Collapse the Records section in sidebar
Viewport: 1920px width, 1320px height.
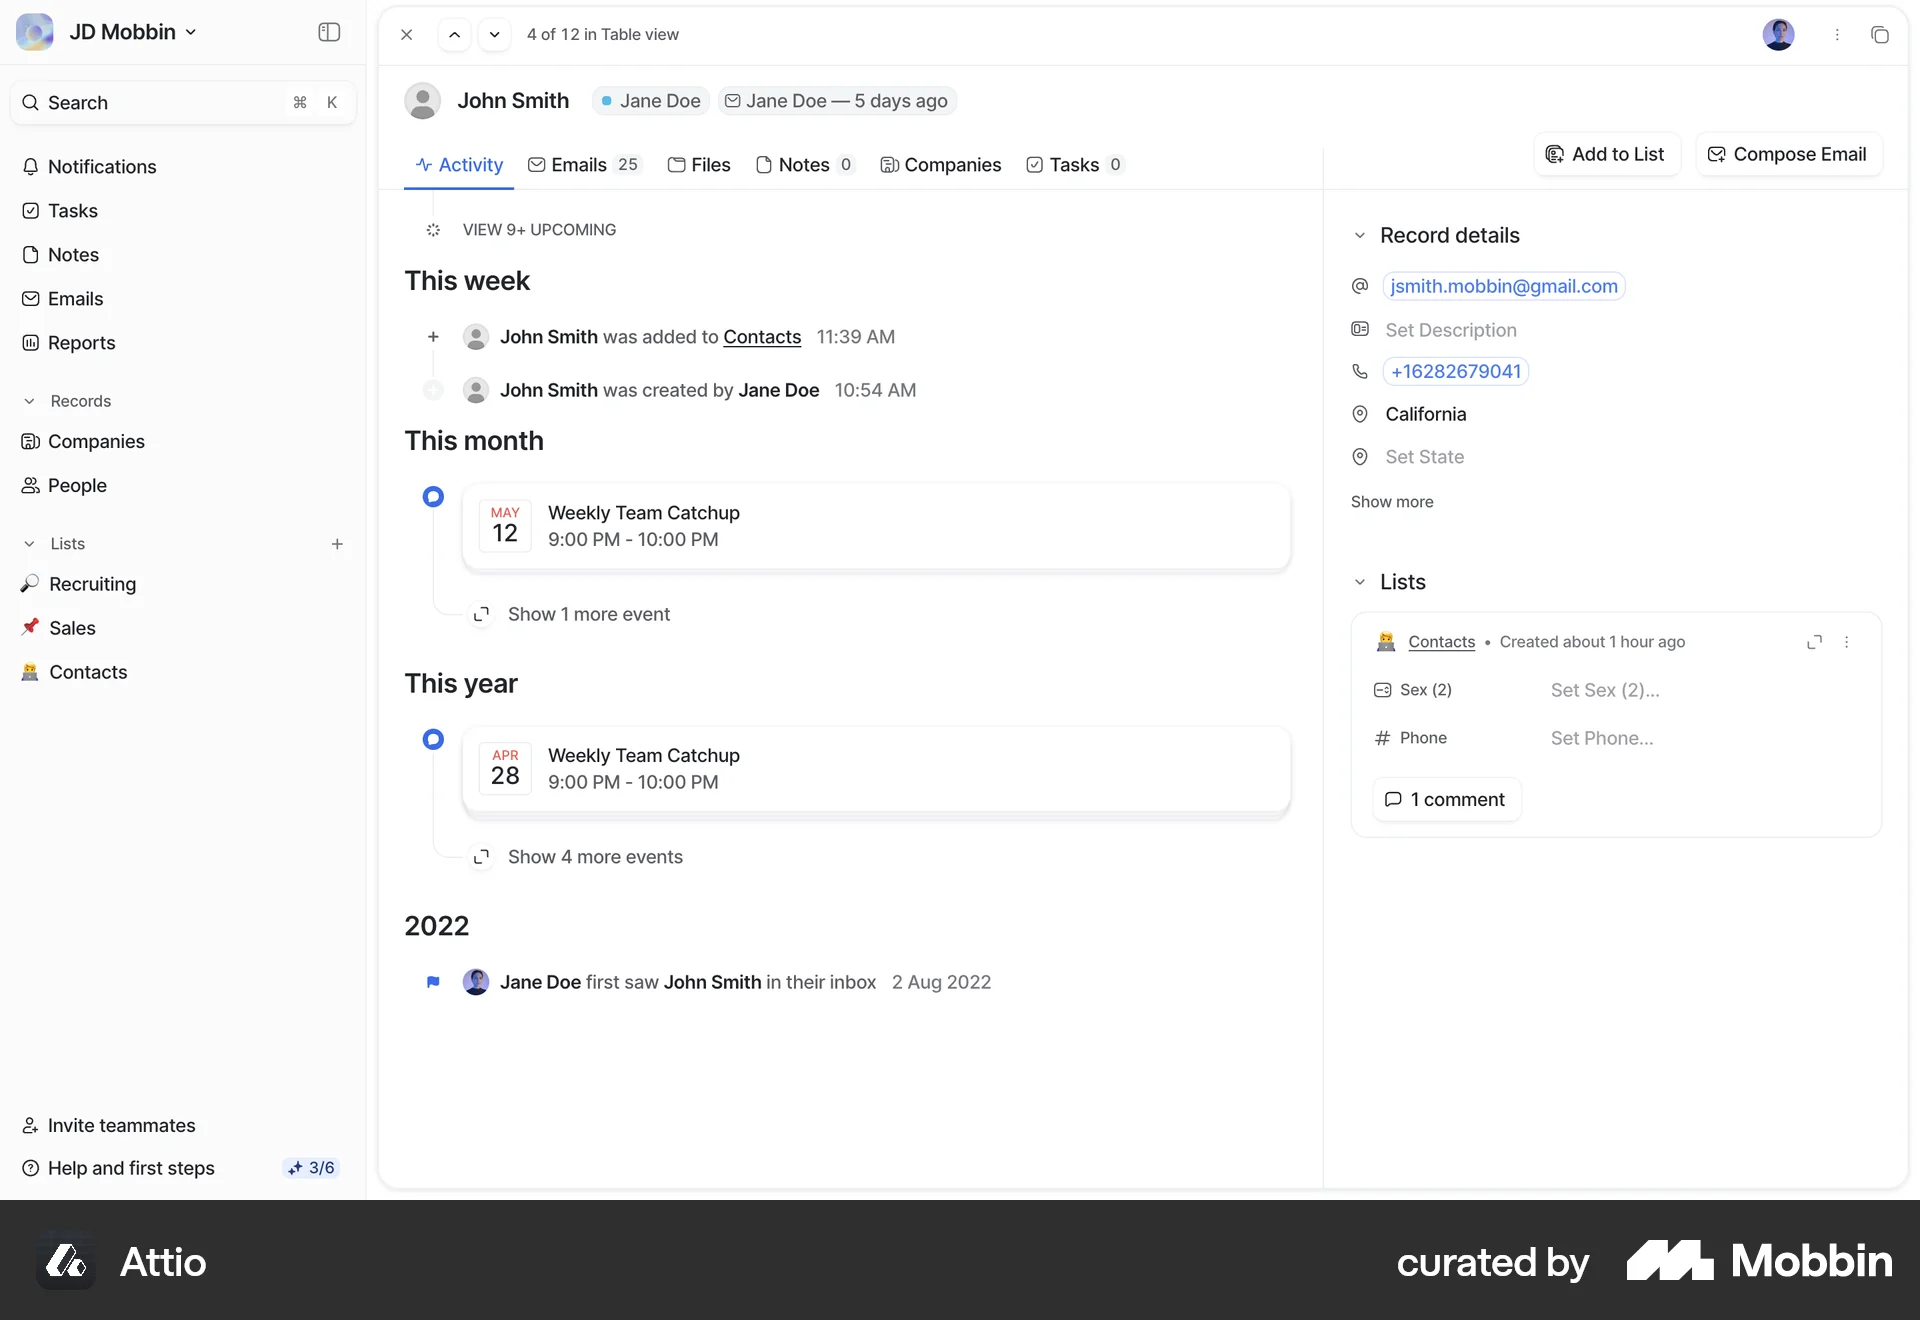(x=28, y=400)
